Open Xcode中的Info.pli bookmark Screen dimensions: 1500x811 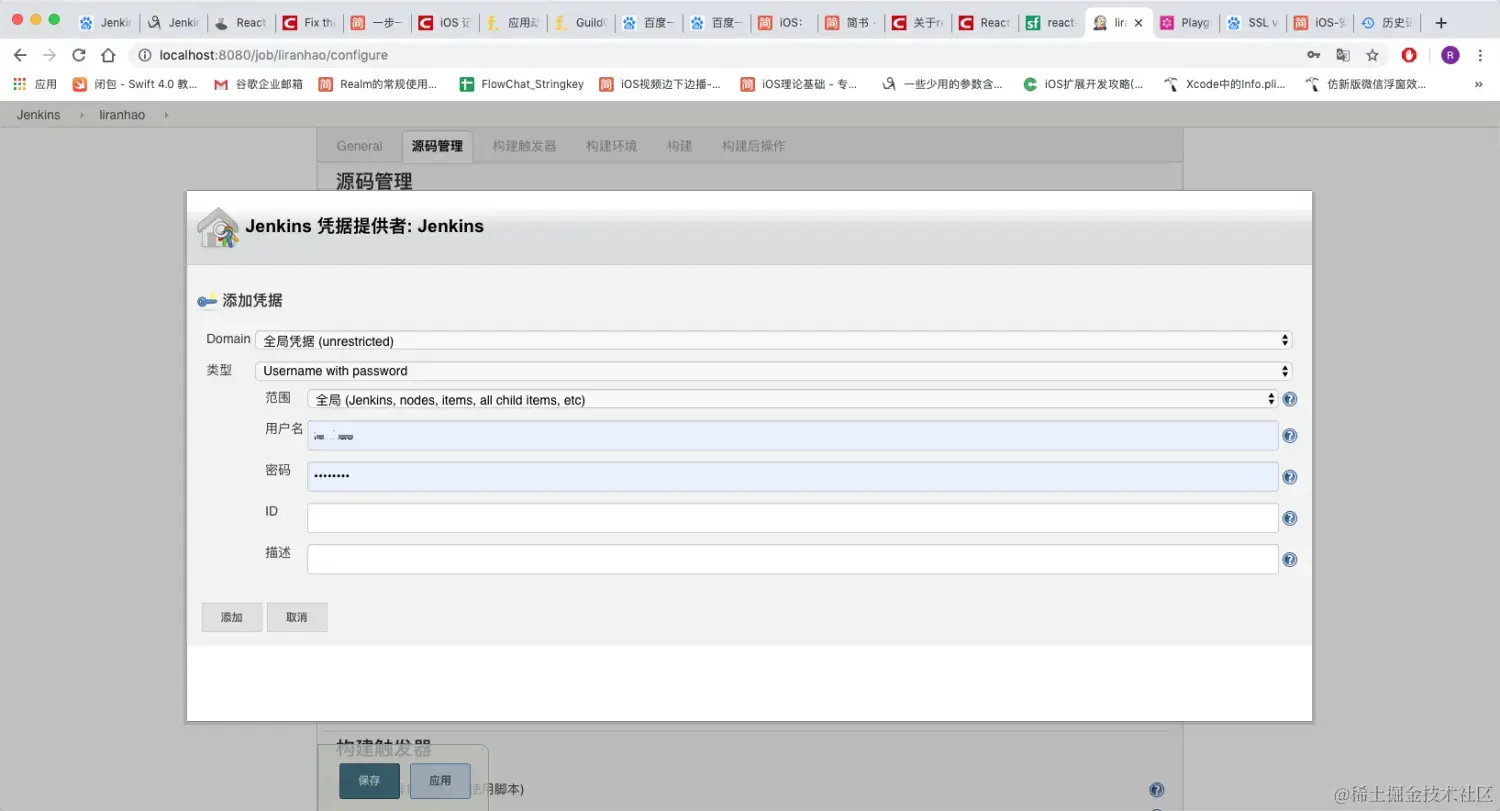(x=1225, y=85)
